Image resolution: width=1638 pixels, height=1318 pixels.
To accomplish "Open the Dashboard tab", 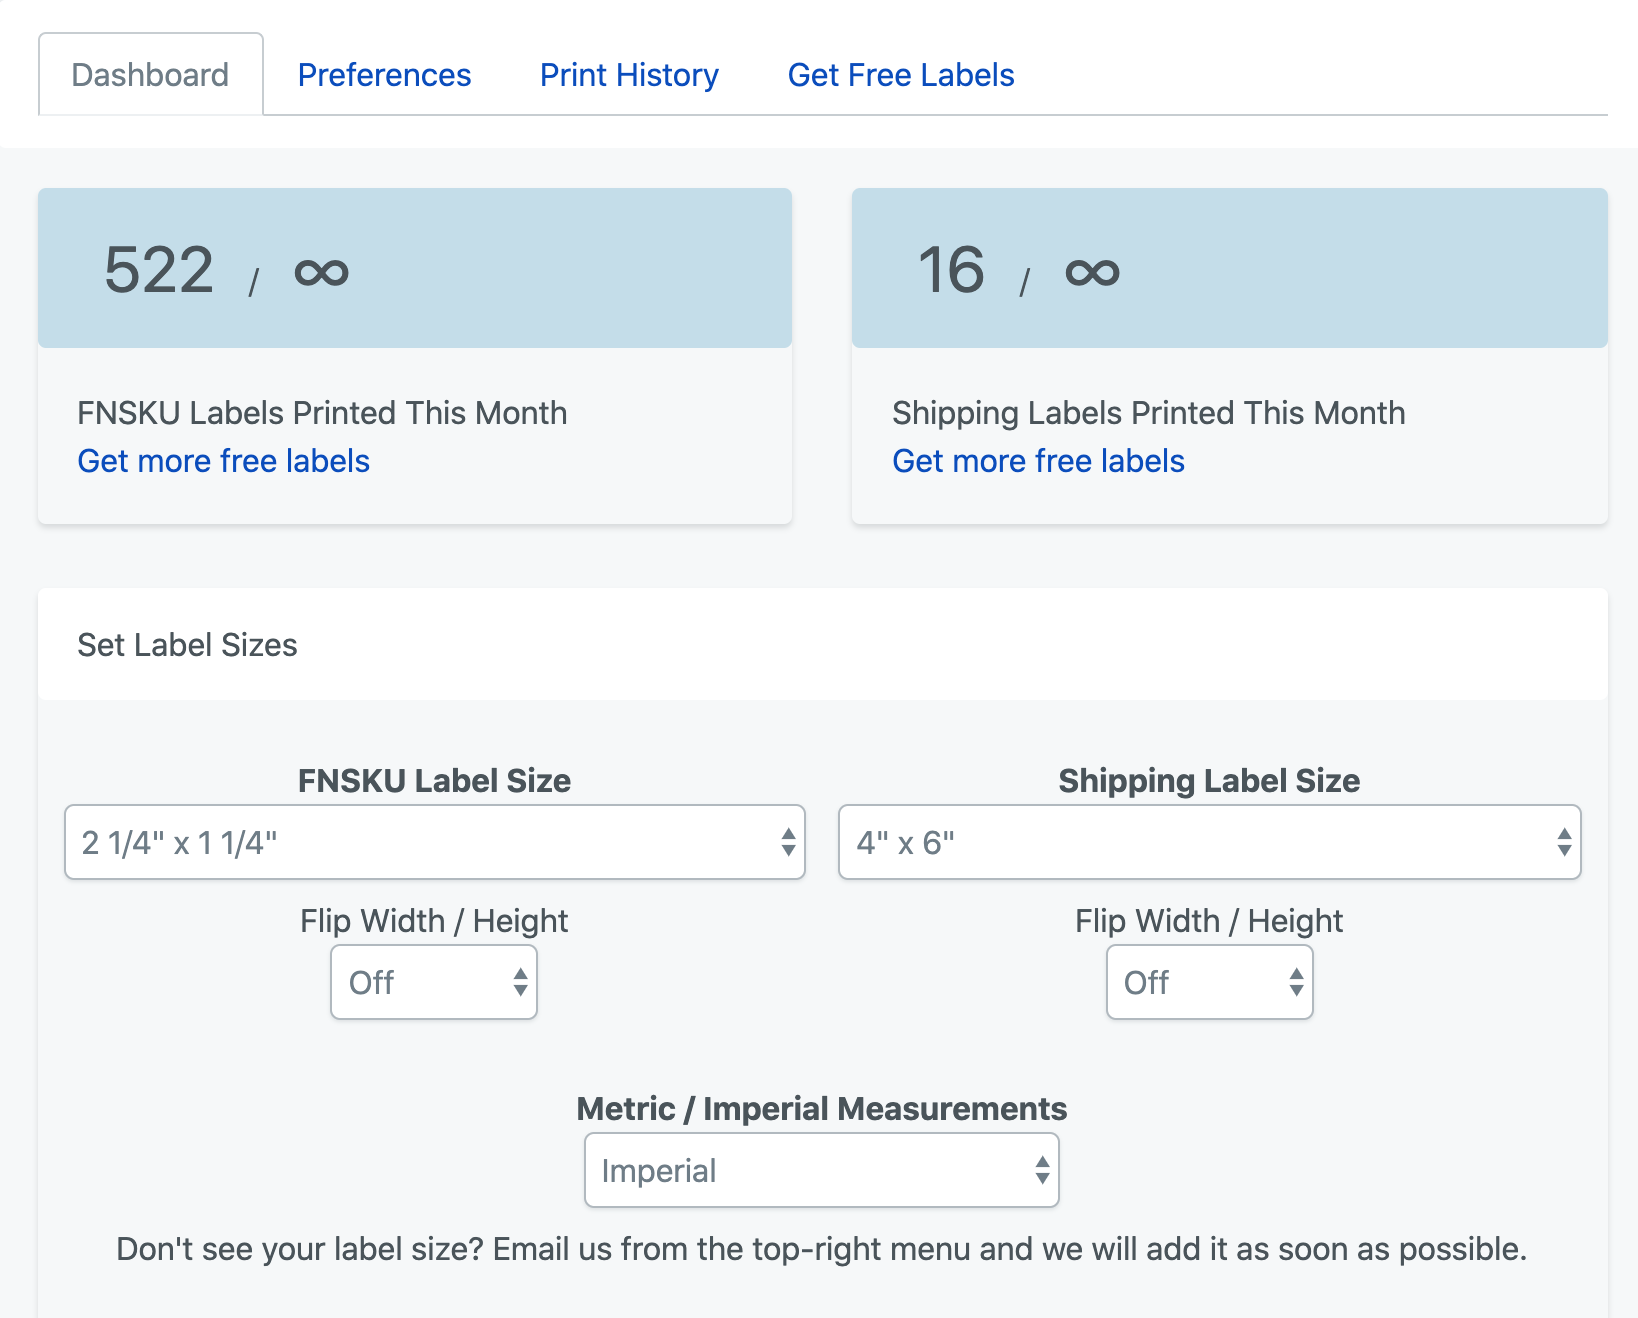I will [151, 75].
